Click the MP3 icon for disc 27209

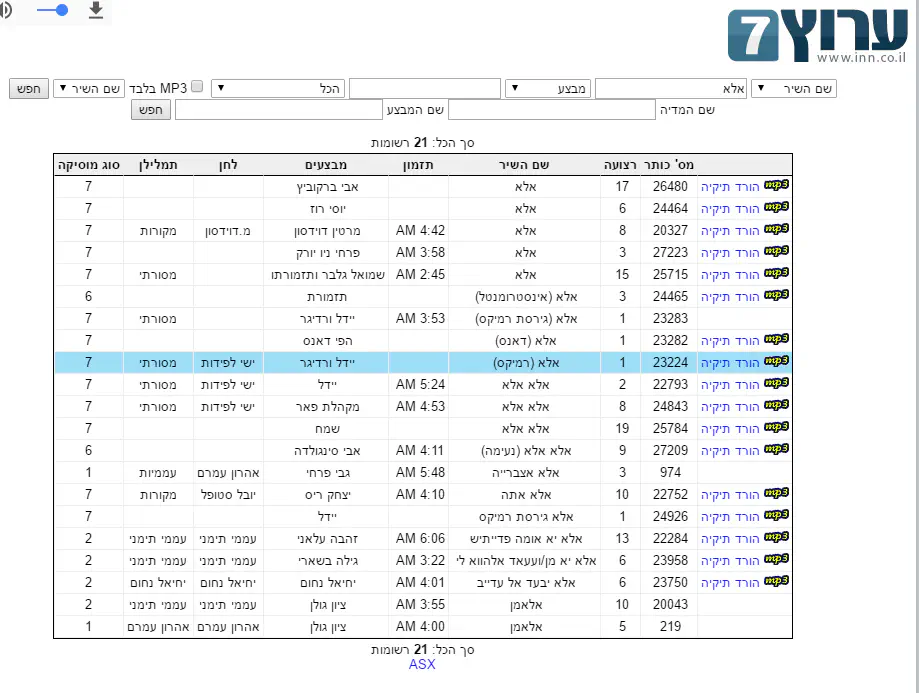[x=777, y=450]
